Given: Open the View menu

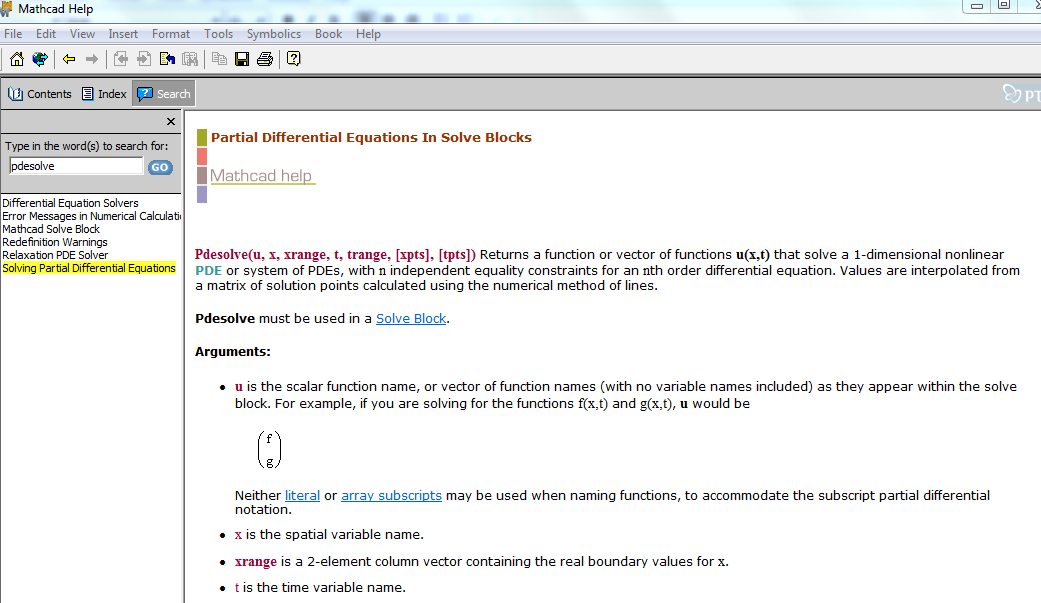Looking at the screenshot, I should pyautogui.click(x=82, y=34).
